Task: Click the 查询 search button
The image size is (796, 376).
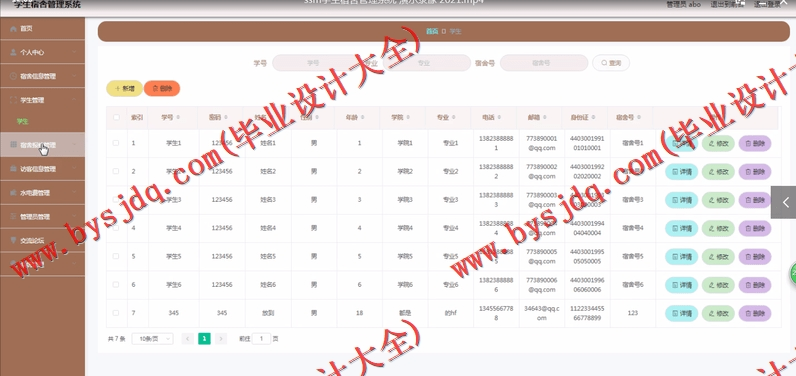Action: tap(611, 63)
